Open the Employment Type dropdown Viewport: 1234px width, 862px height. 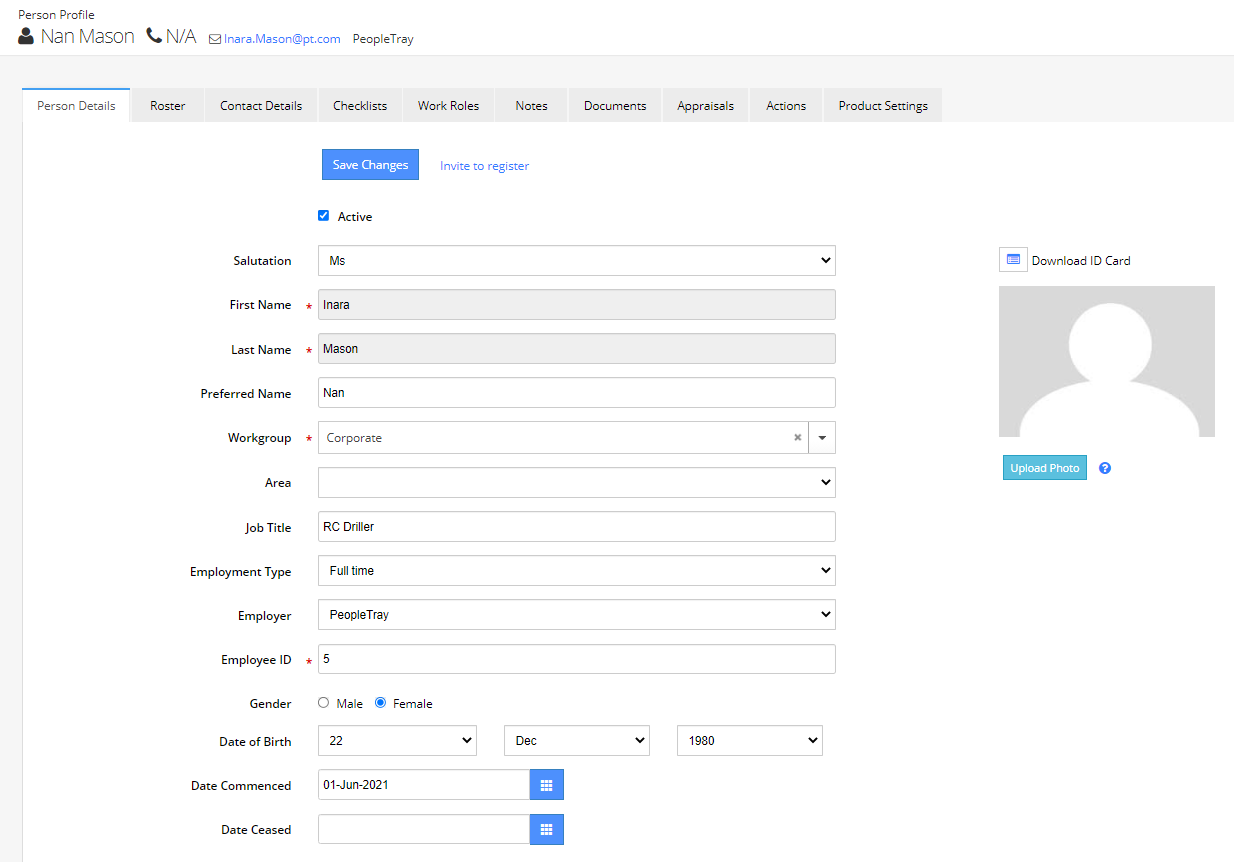(576, 570)
